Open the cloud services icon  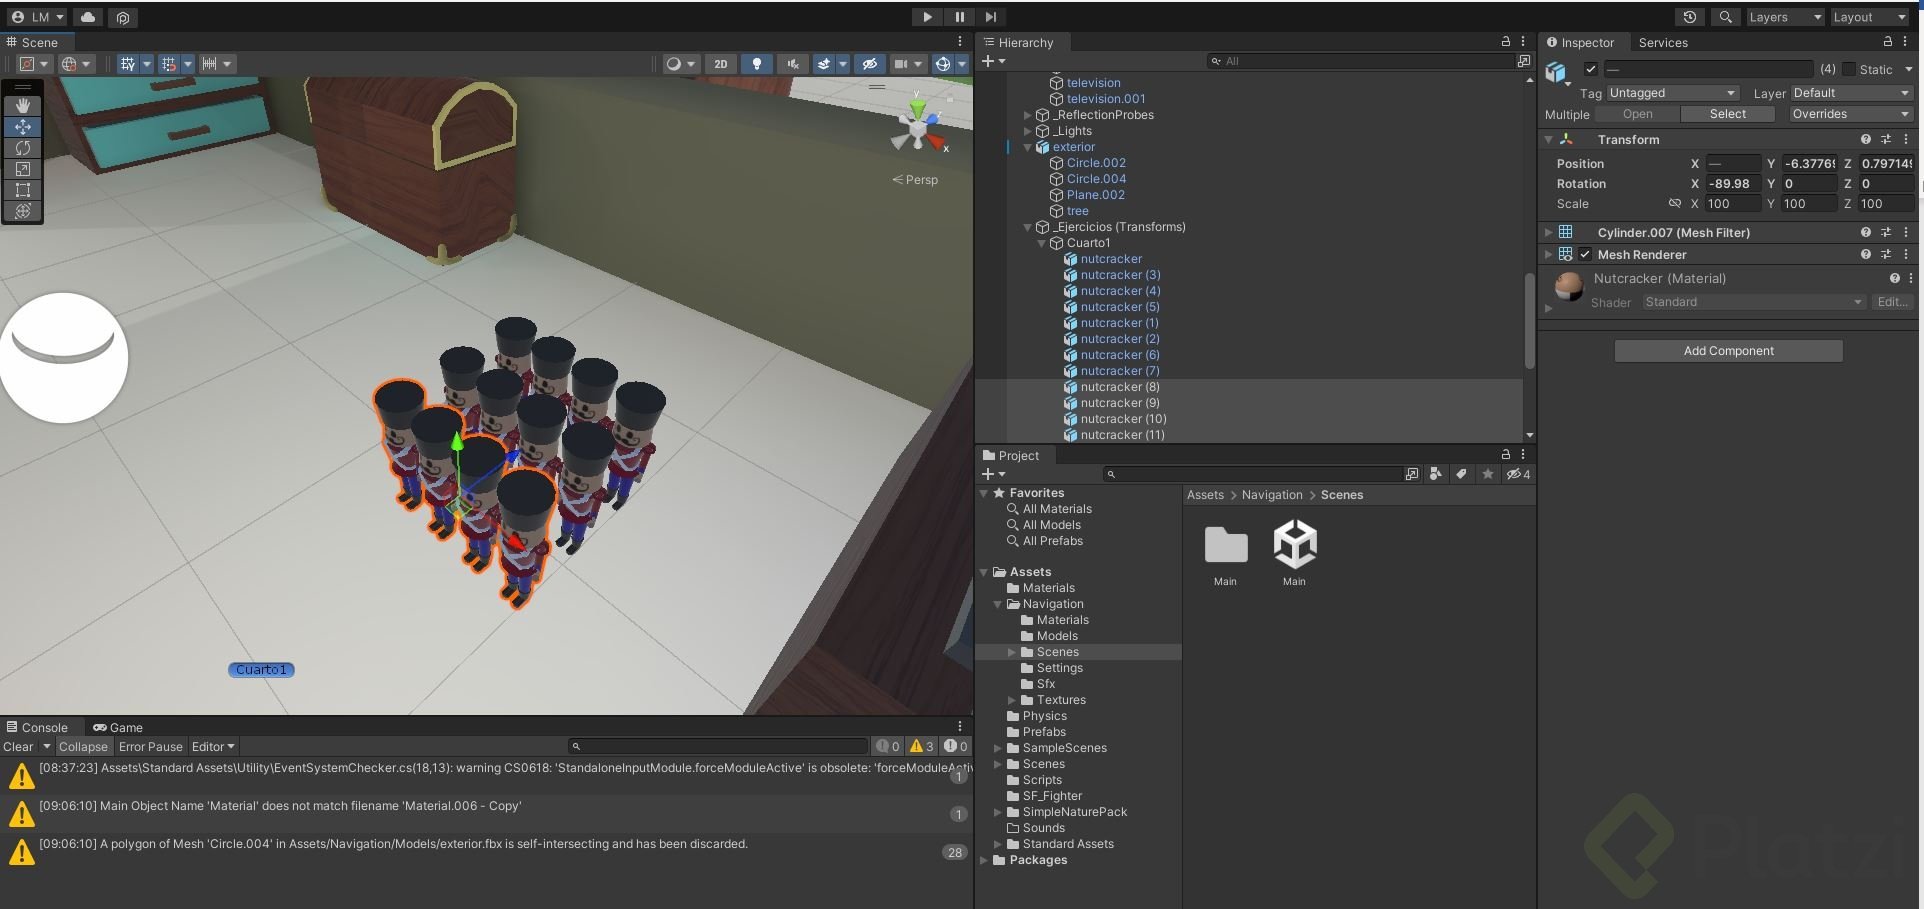(x=88, y=17)
